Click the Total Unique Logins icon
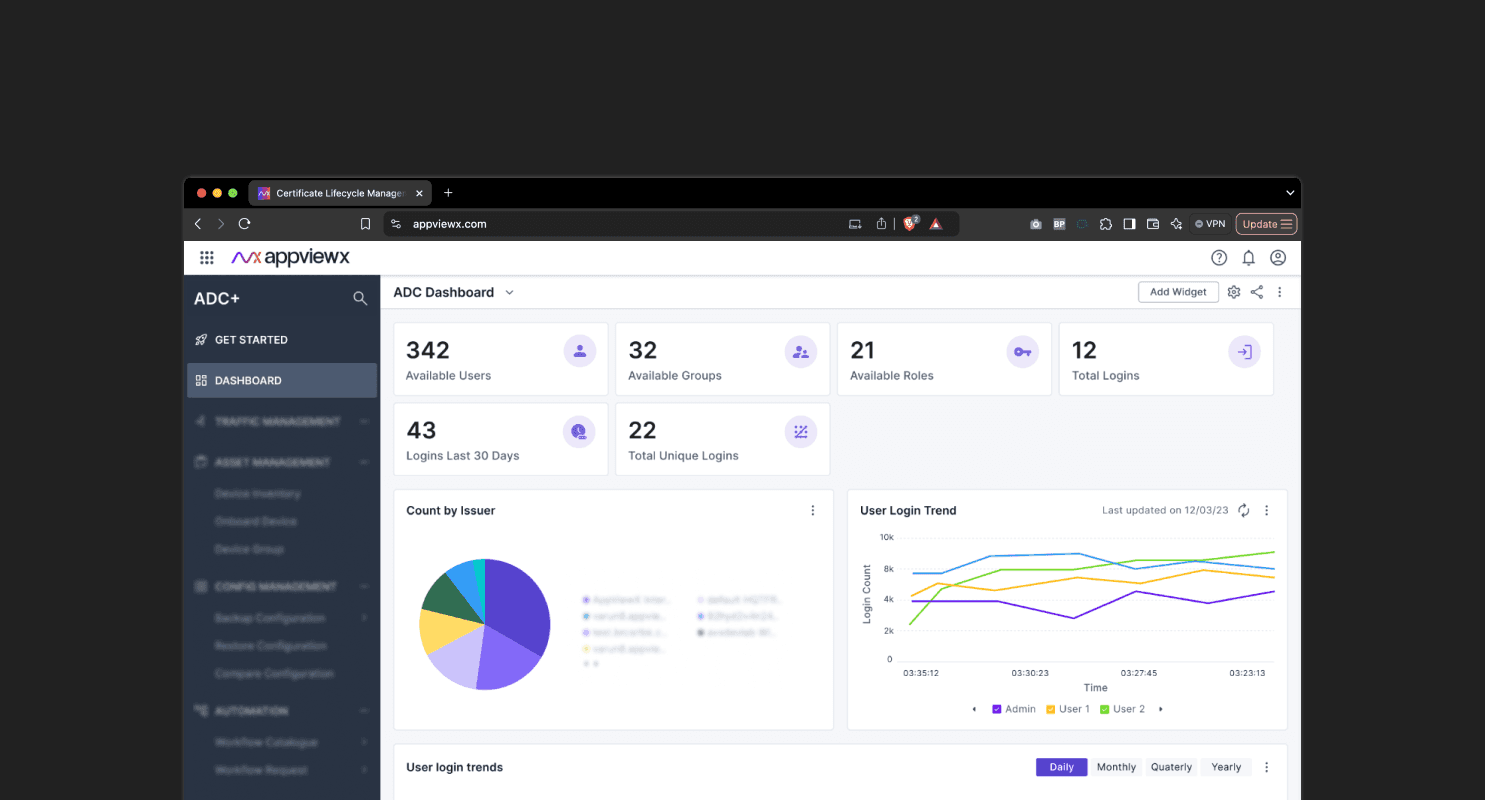 (x=801, y=431)
